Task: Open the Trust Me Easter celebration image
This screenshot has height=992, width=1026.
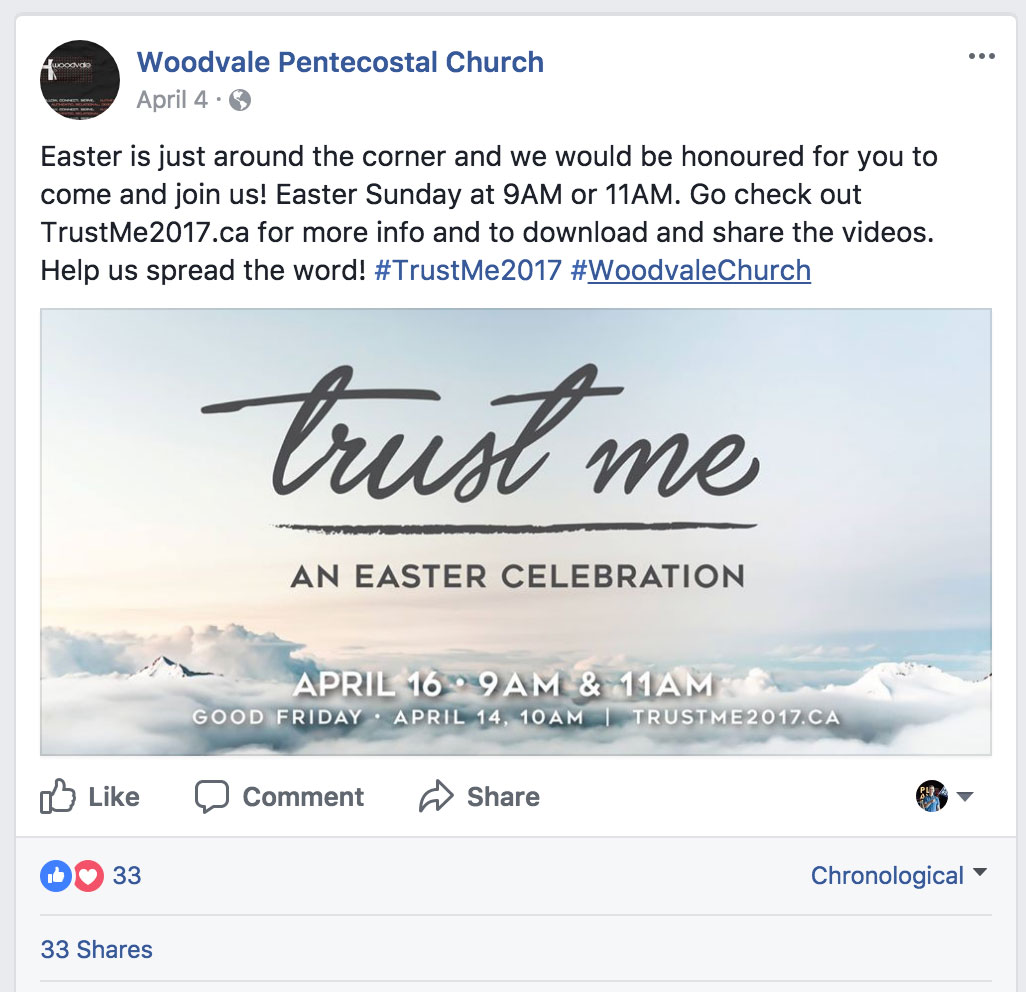Action: [516, 531]
